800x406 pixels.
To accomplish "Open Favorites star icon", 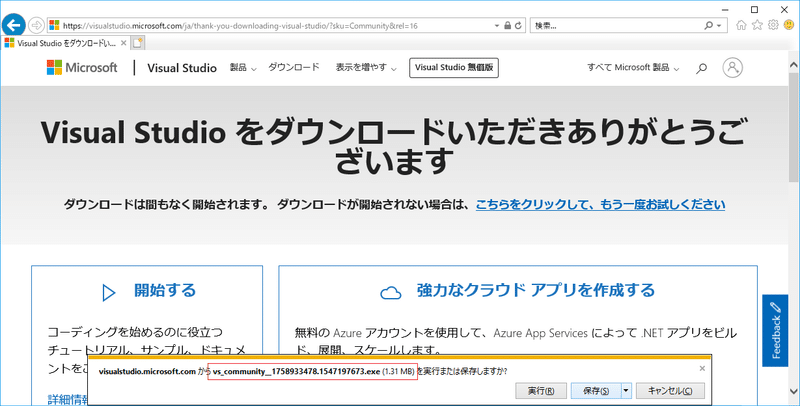I will pyautogui.click(x=757, y=25).
